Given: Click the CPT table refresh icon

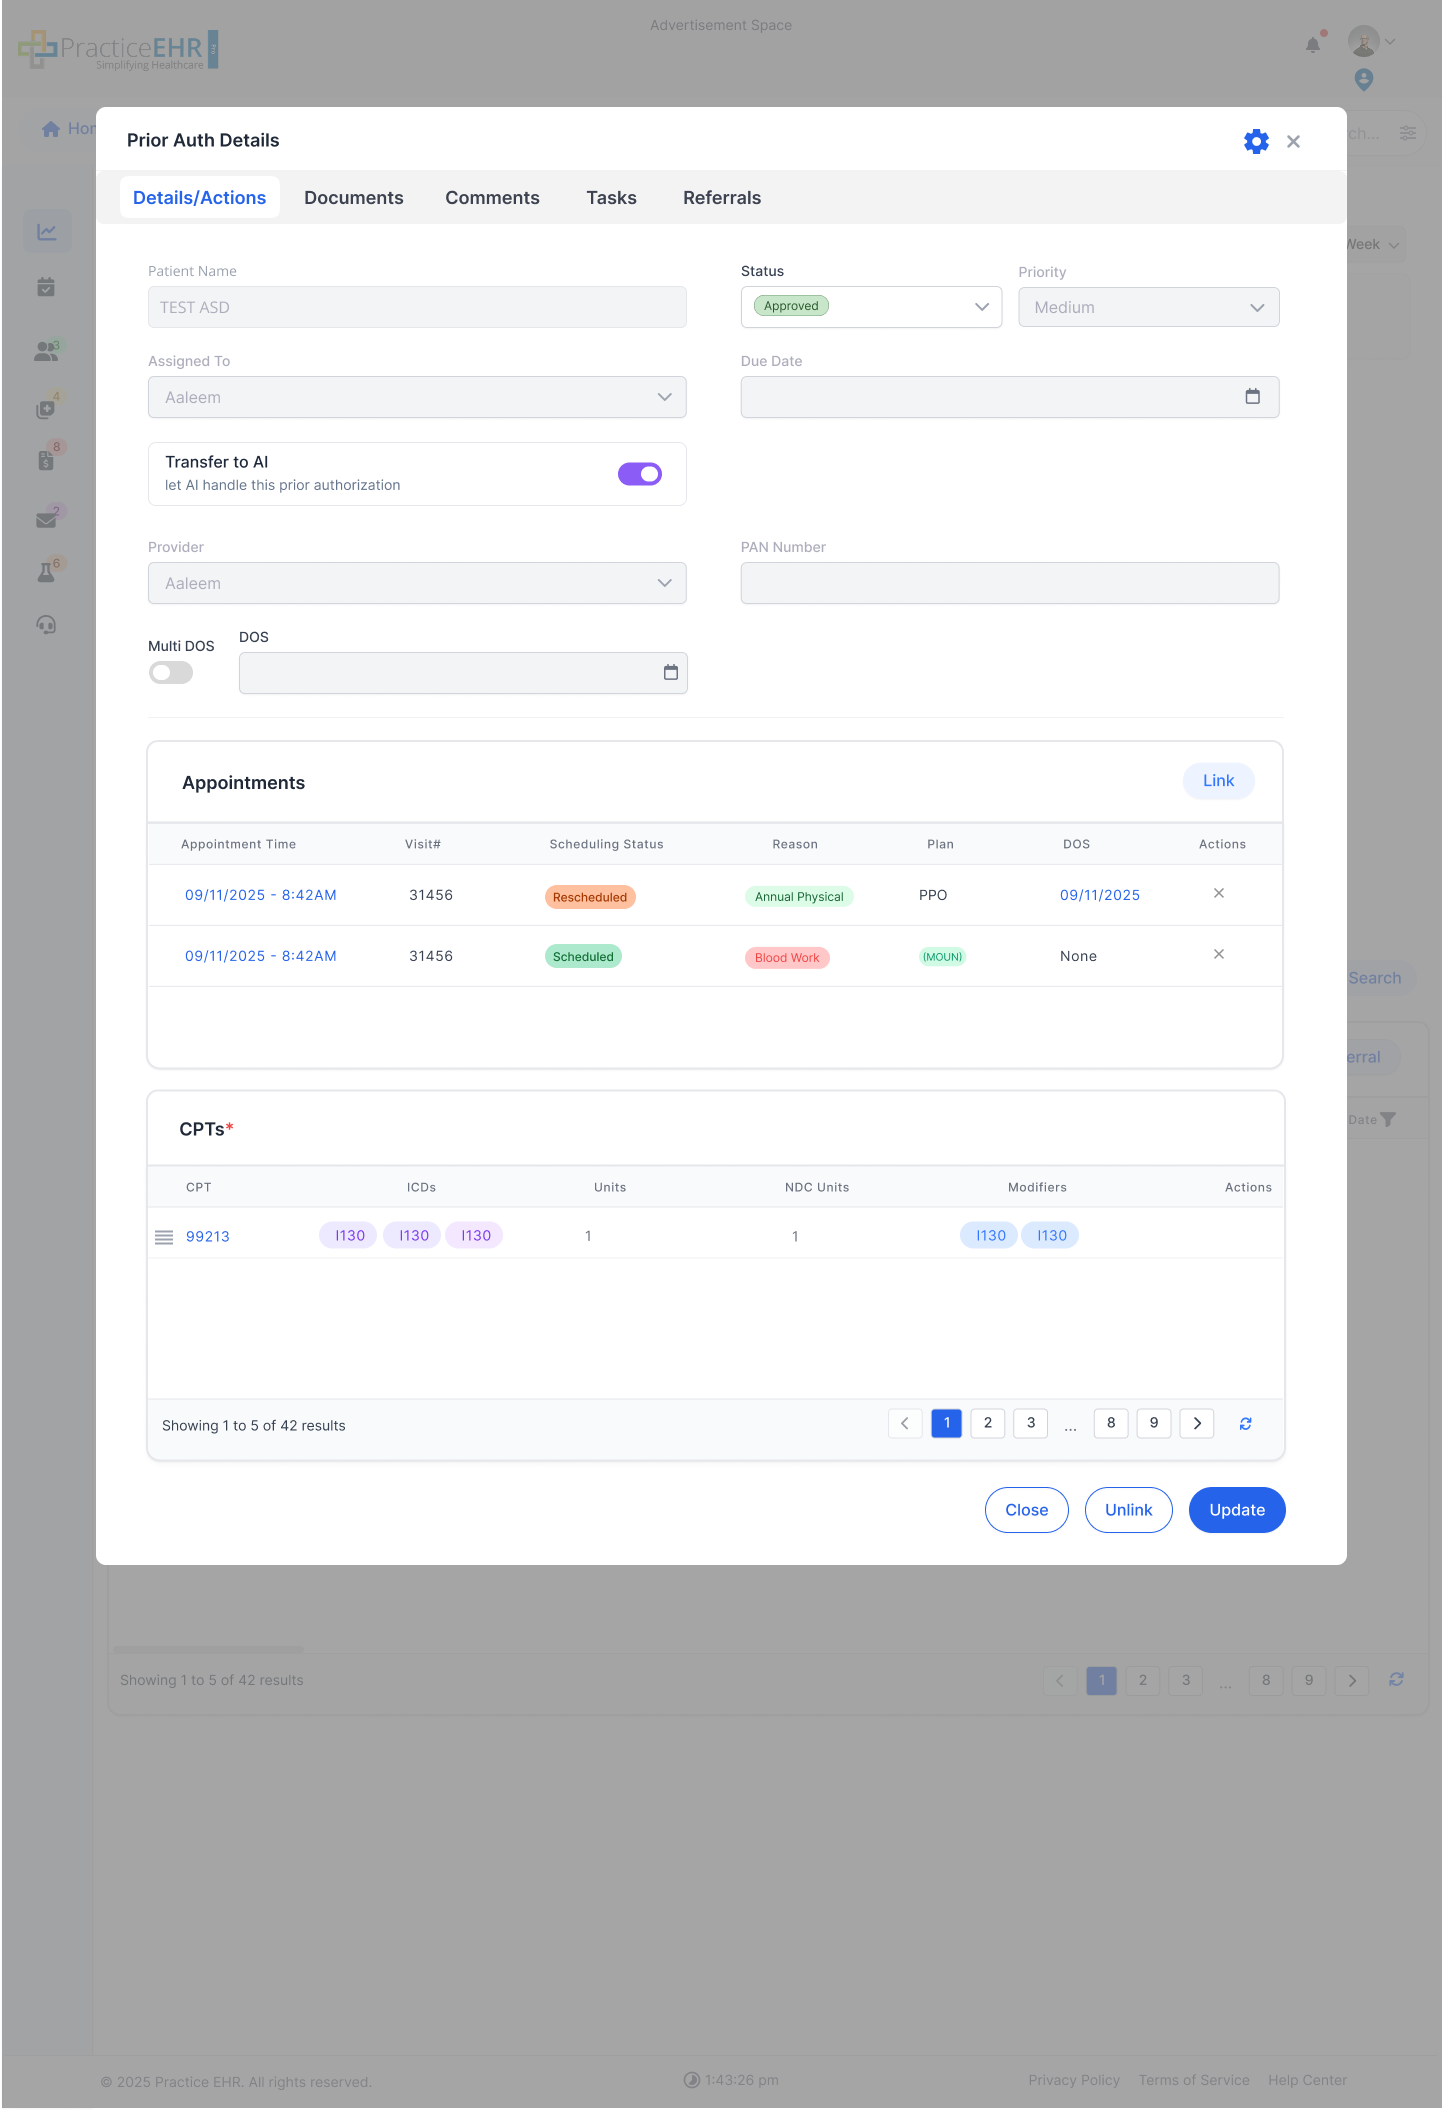Looking at the screenshot, I should click(x=1245, y=1424).
